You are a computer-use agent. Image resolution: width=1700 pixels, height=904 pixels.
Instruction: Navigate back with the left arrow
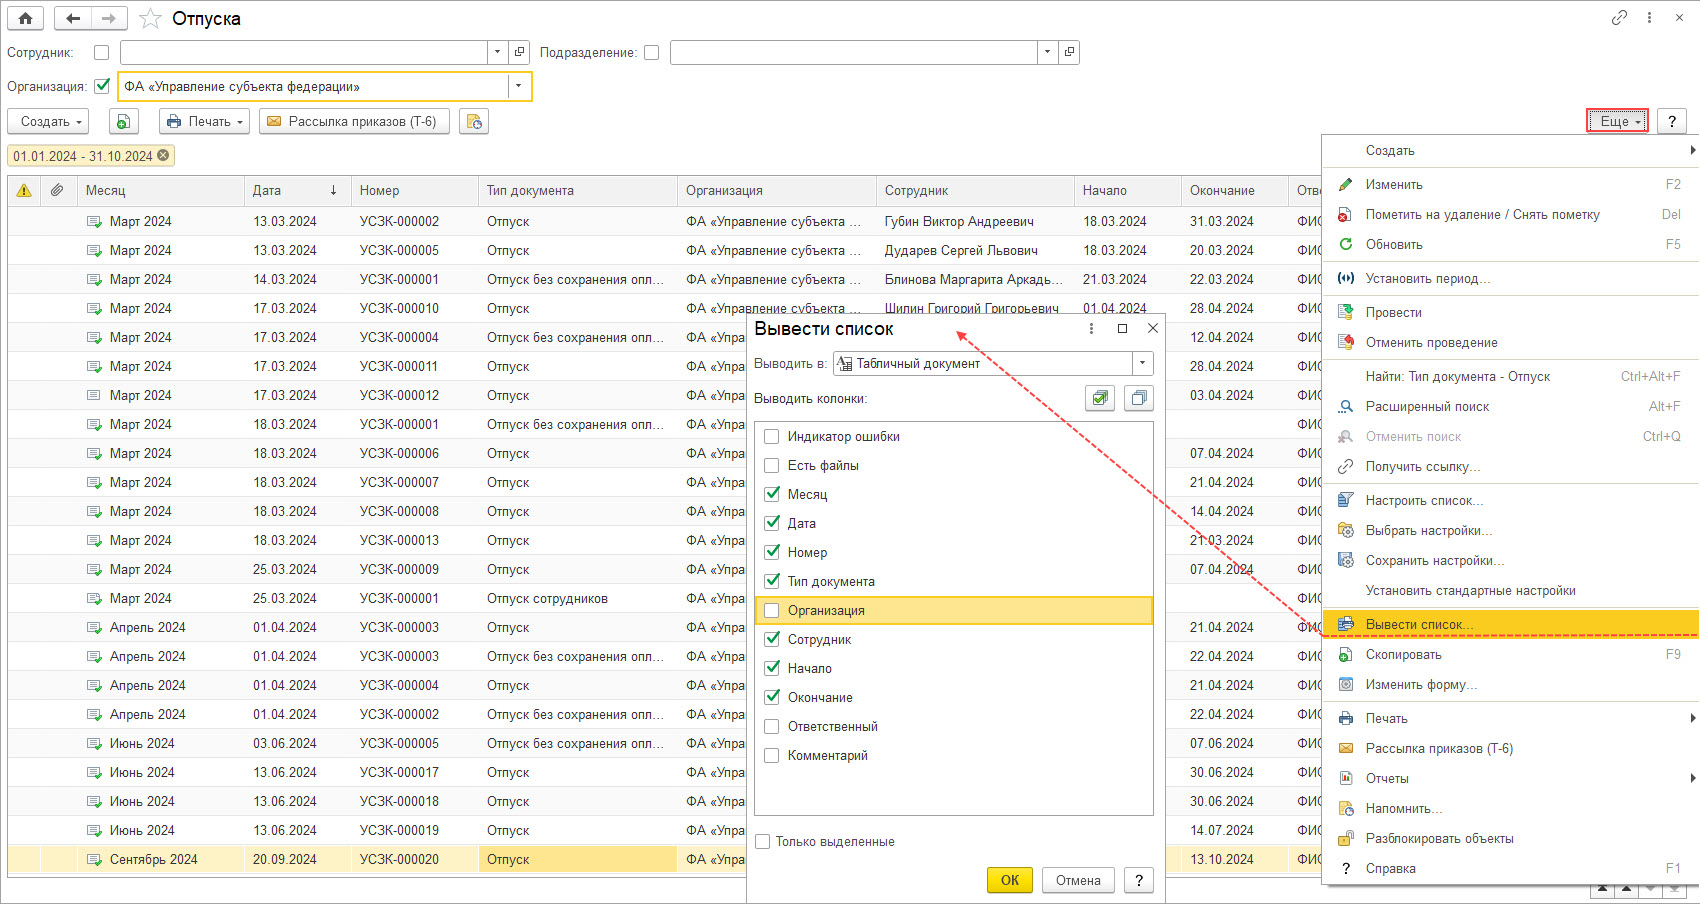coord(73,18)
